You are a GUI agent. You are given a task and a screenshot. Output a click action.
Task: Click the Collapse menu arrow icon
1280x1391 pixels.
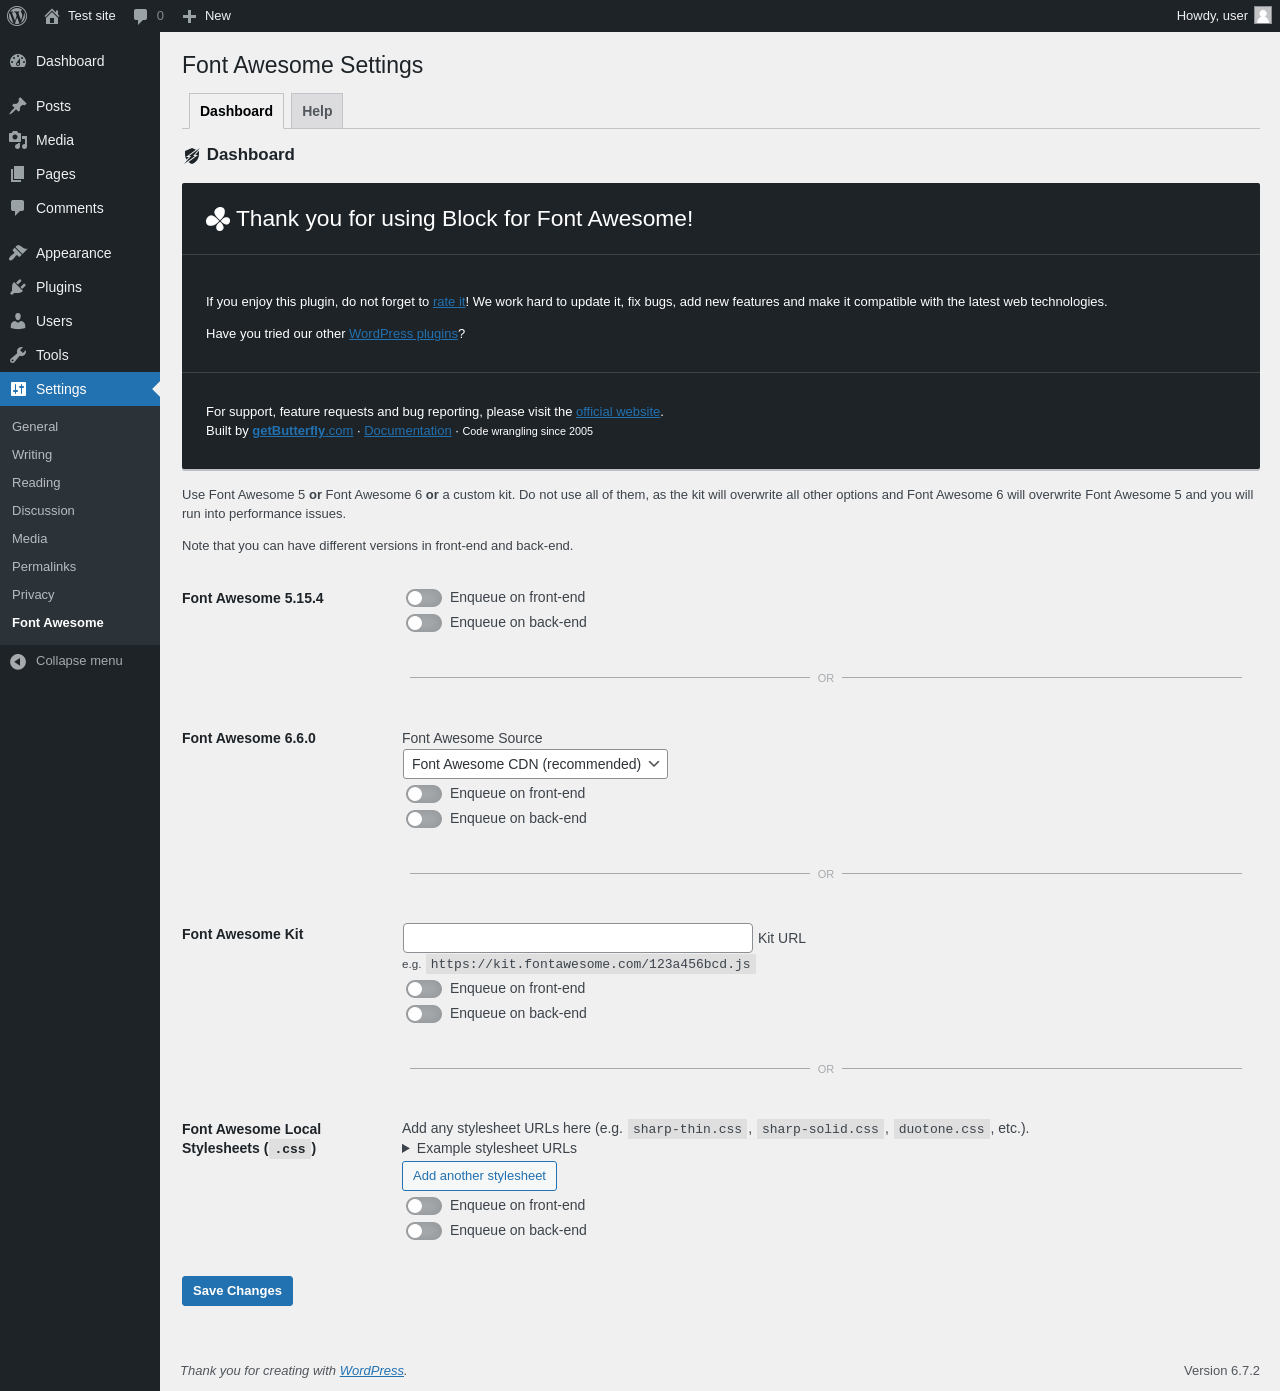click(x=18, y=661)
